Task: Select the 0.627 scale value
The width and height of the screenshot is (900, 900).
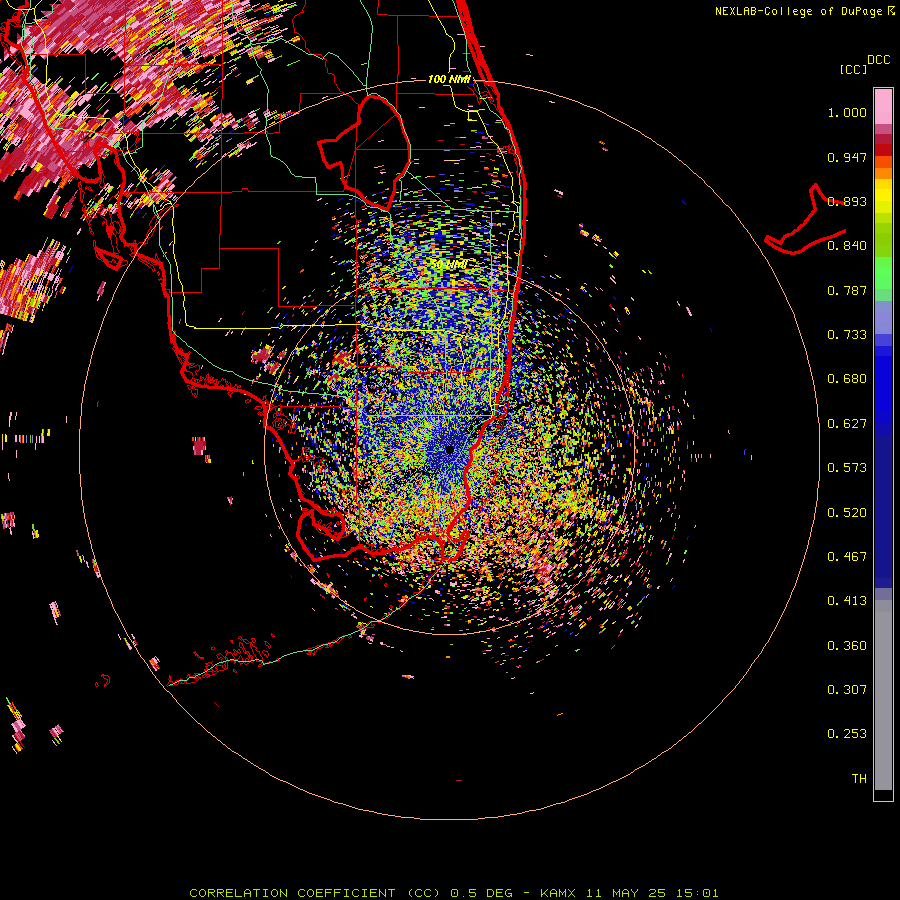Action: (x=847, y=424)
